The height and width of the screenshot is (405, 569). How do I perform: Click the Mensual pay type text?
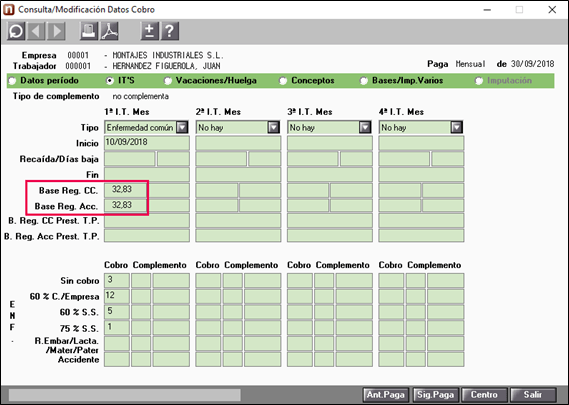coord(470,64)
